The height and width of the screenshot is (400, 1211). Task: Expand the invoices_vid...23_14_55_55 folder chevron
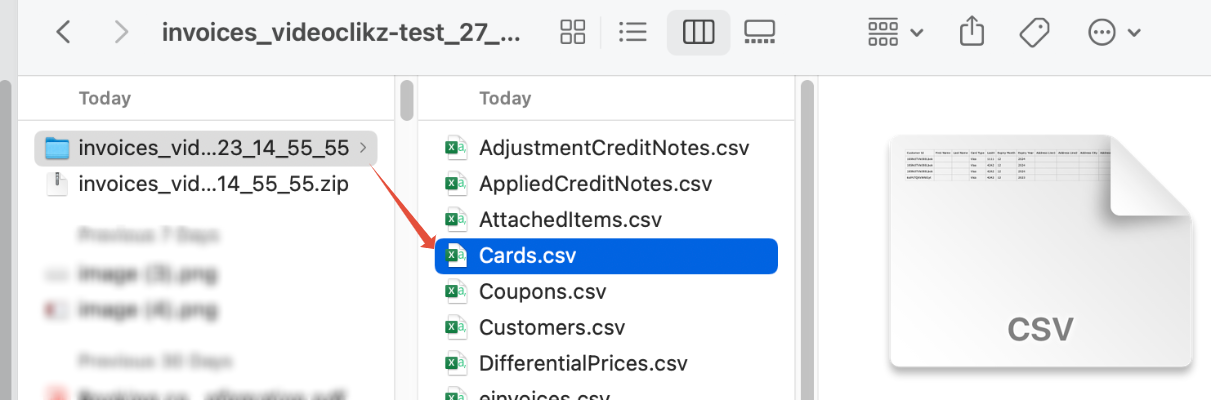tap(362, 149)
